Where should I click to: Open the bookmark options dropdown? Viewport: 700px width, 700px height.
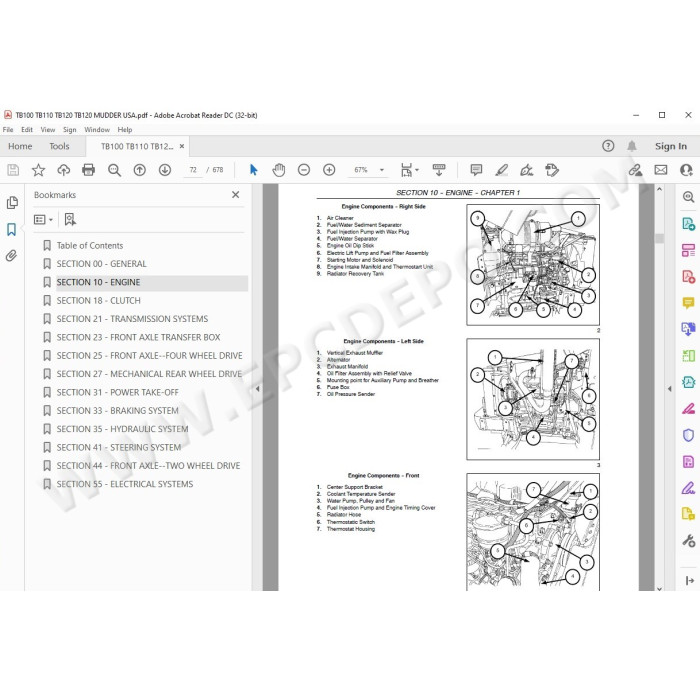click(x=43, y=219)
